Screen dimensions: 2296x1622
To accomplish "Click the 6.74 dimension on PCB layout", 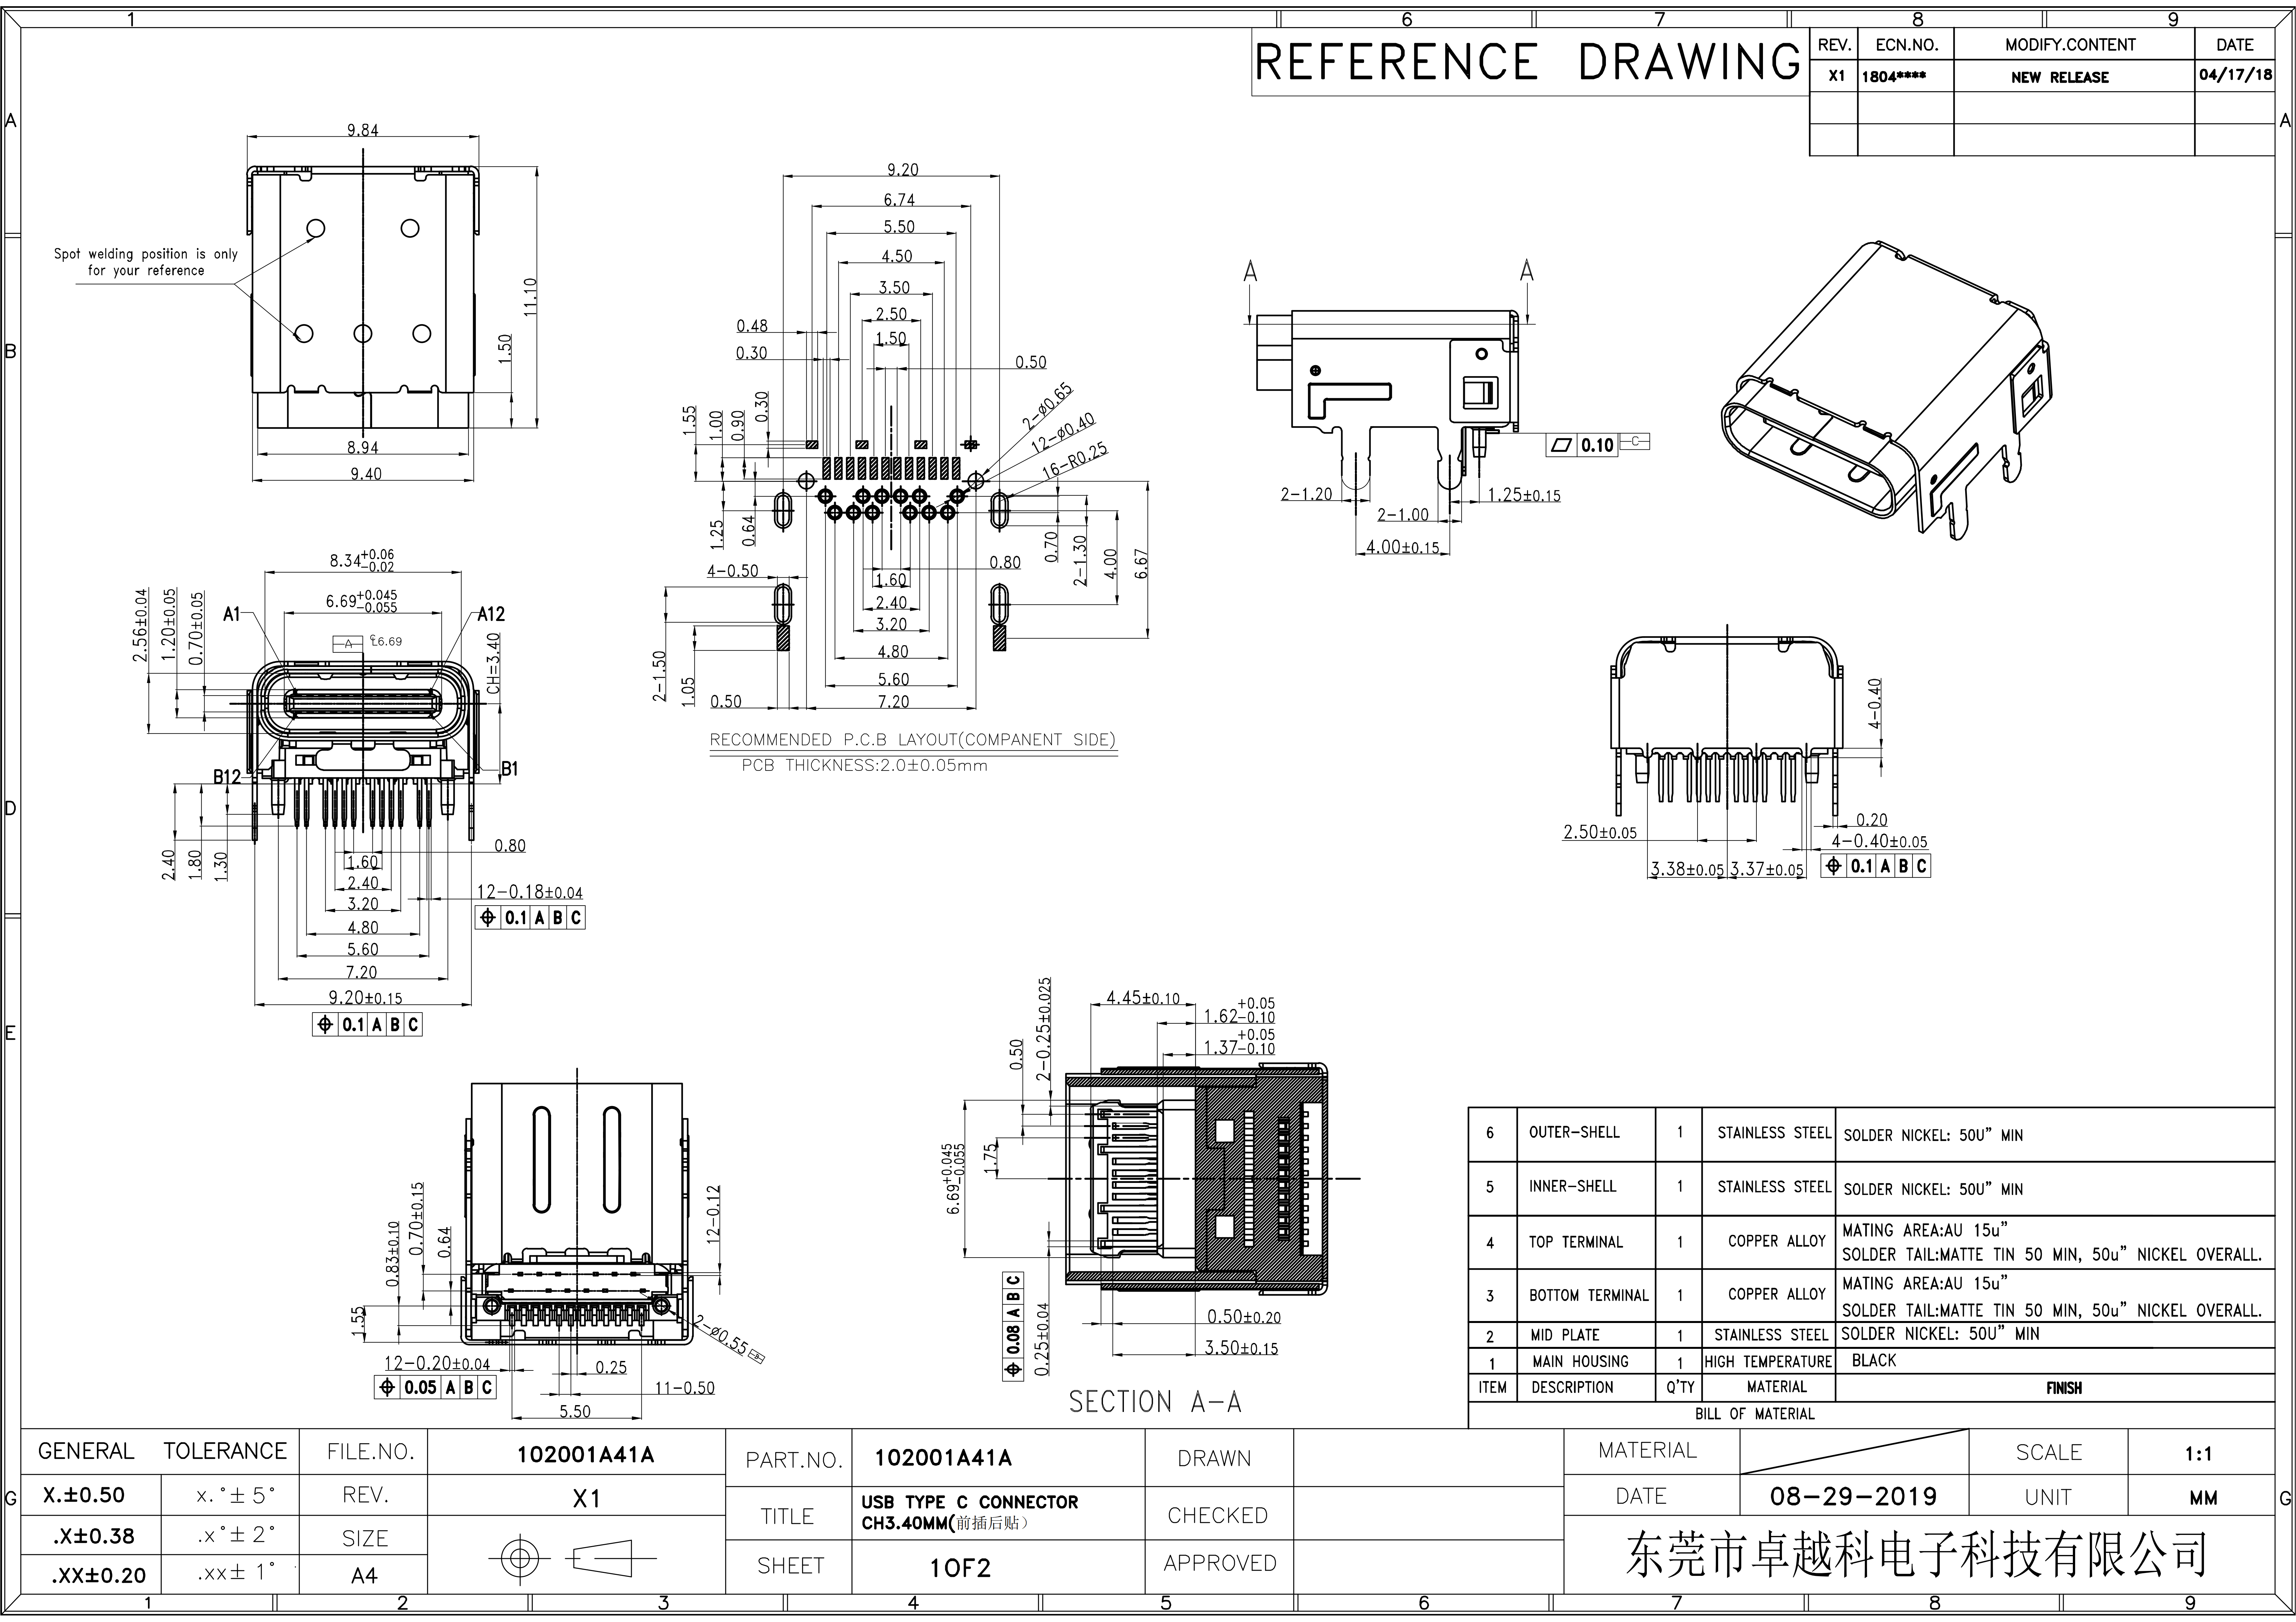I will 899,200.
